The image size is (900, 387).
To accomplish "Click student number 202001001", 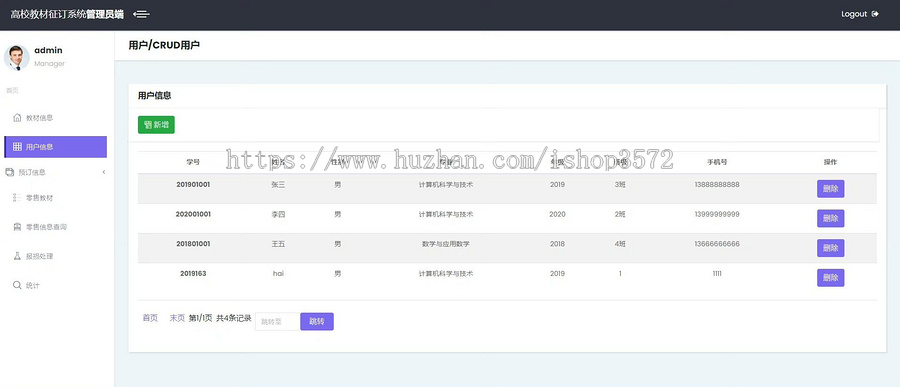I will (x=193, y=214).
